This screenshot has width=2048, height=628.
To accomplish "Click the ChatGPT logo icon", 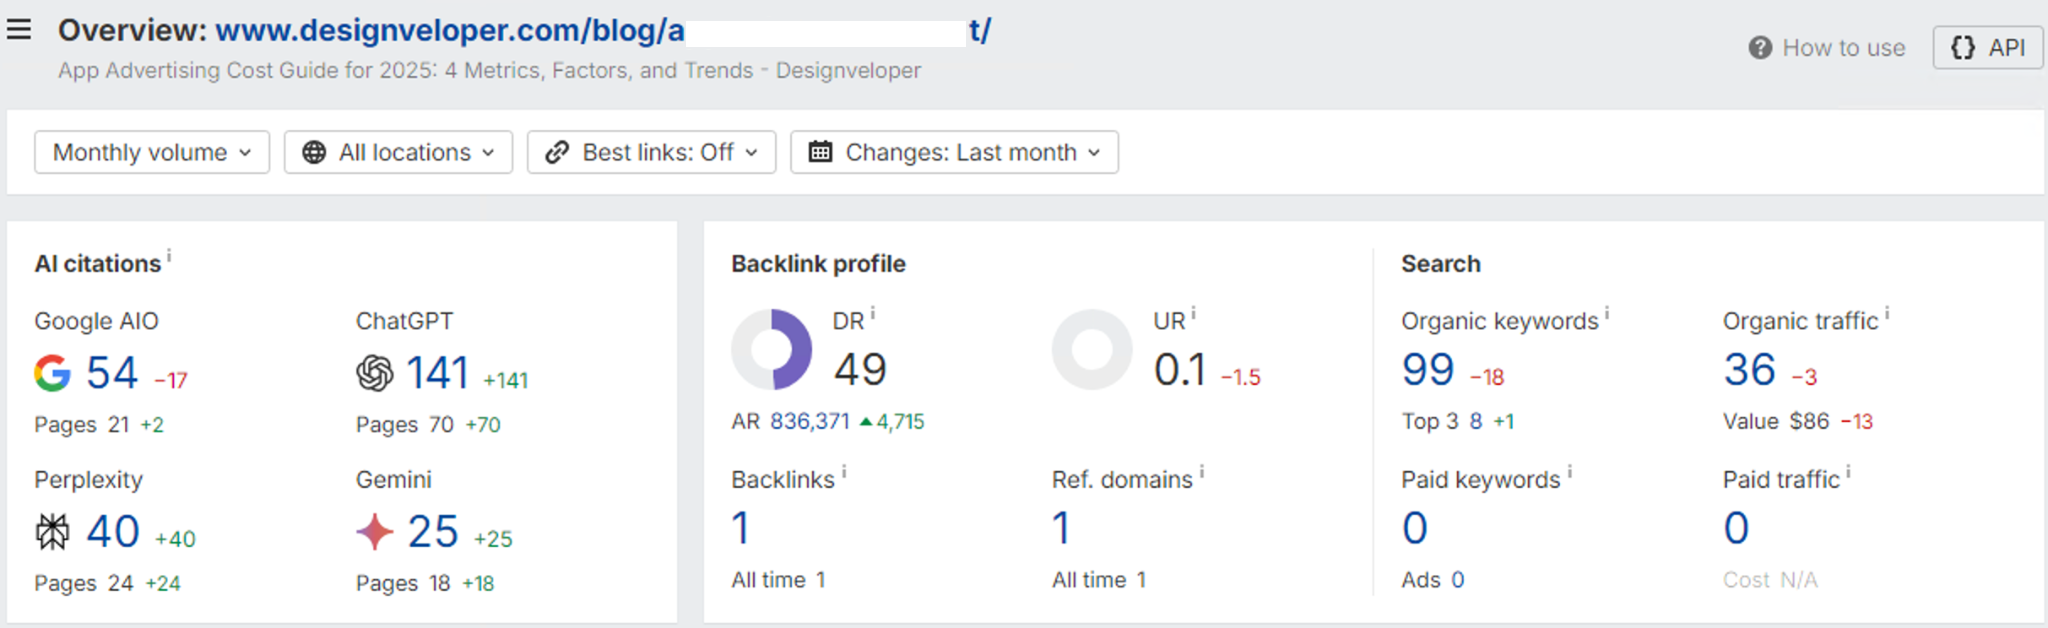I will (x=374, y=373).
